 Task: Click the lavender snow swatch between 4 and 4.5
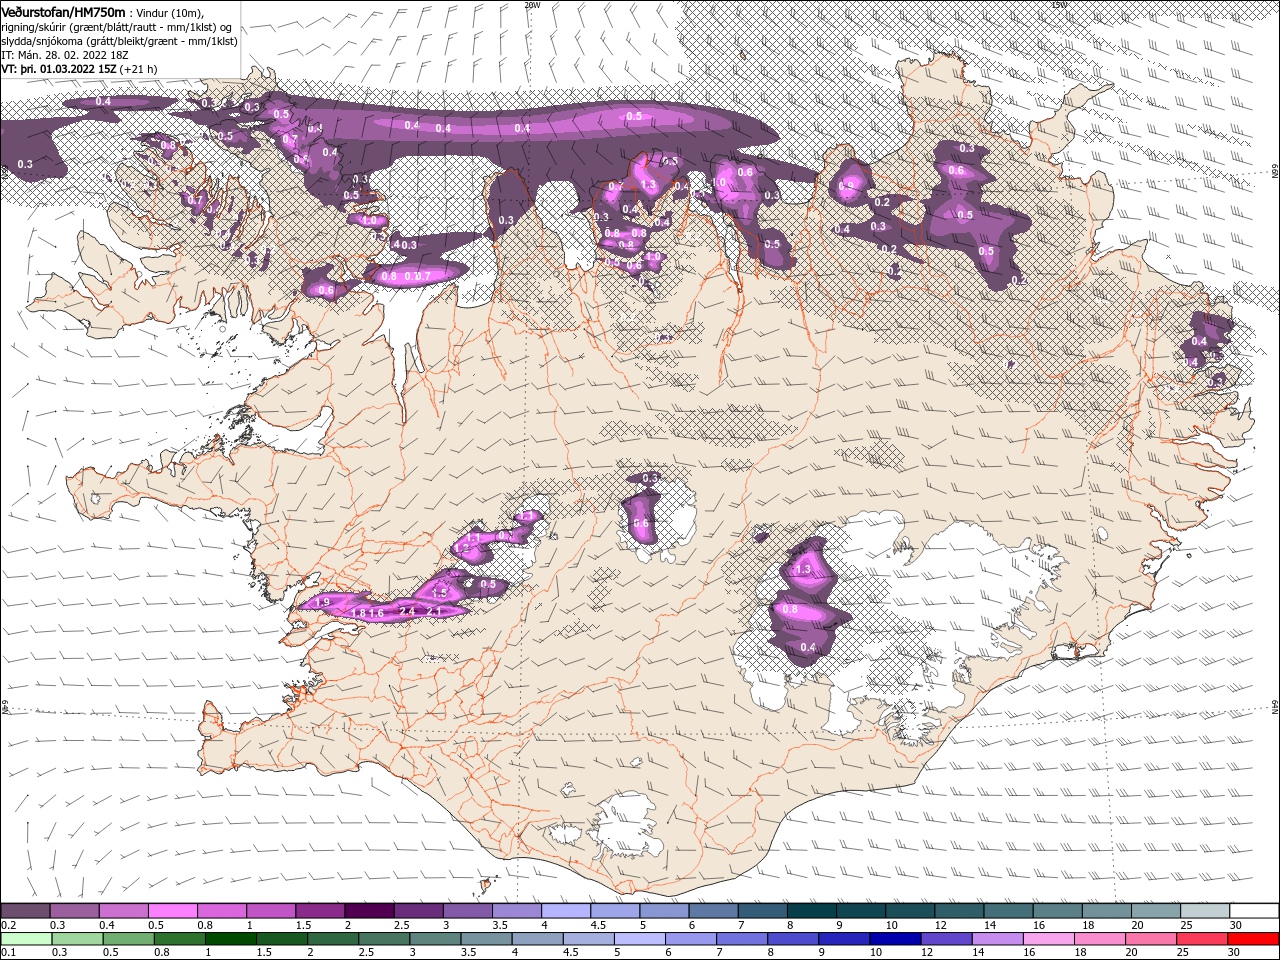566,911
